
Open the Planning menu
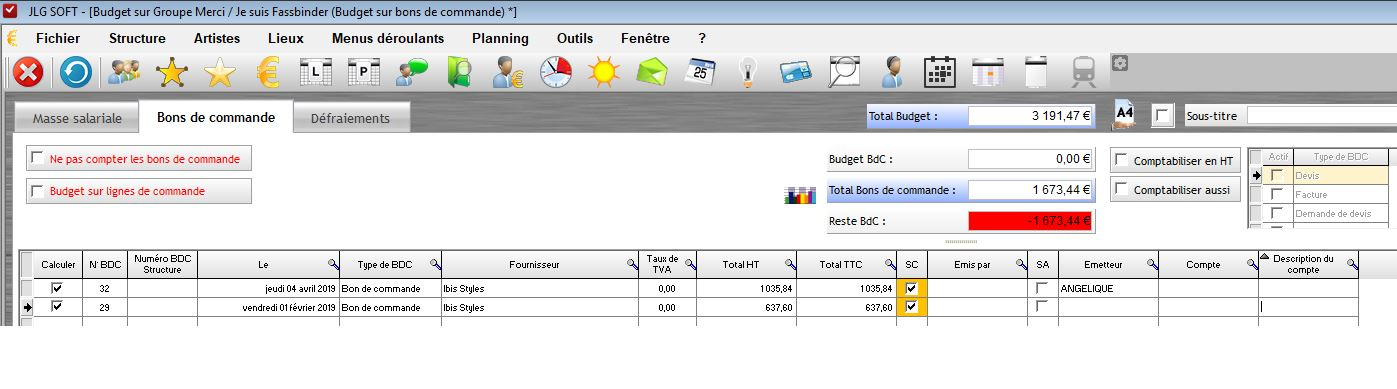coord(500,38)
